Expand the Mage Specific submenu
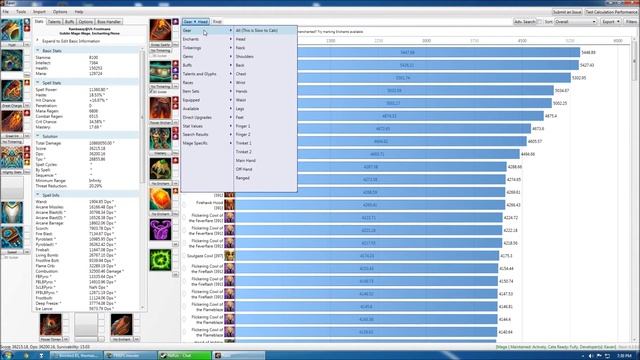Screen dimensions: 640x360 207,143
